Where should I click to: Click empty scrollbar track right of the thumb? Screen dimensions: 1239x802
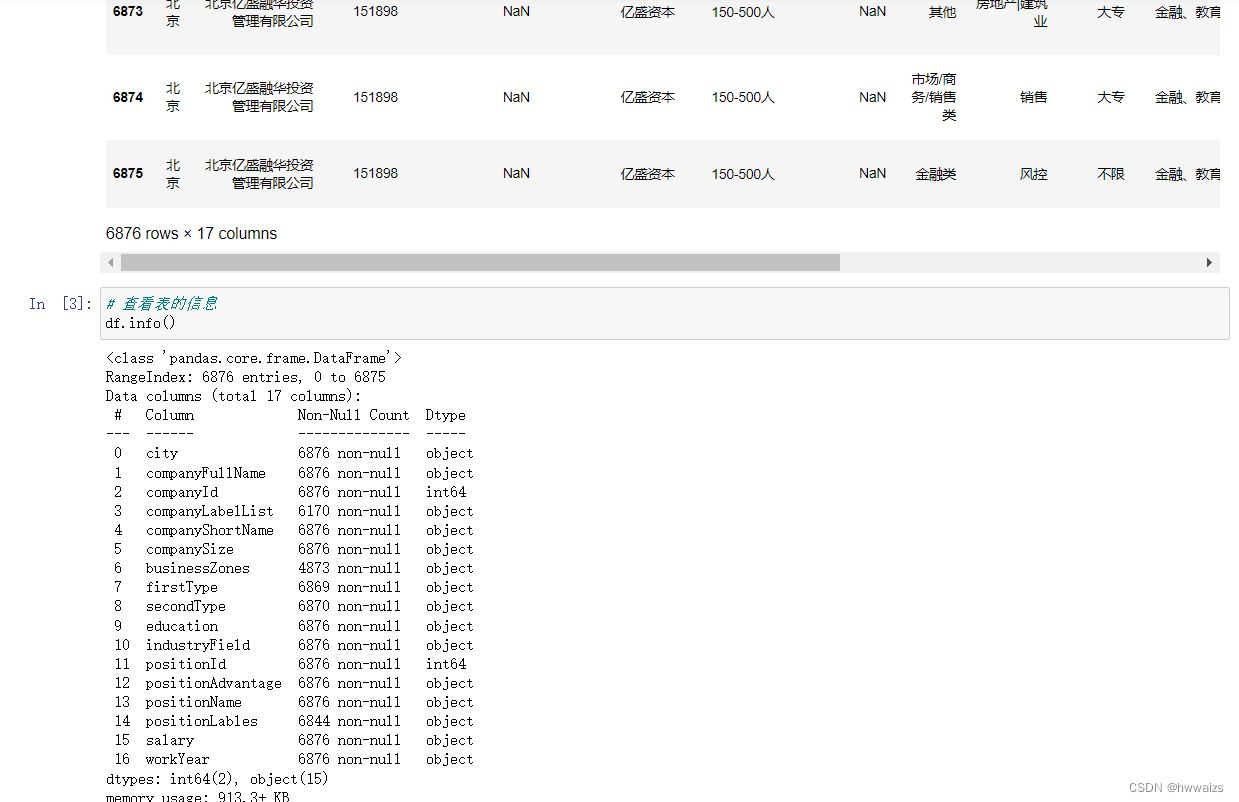coord(1020,263)
